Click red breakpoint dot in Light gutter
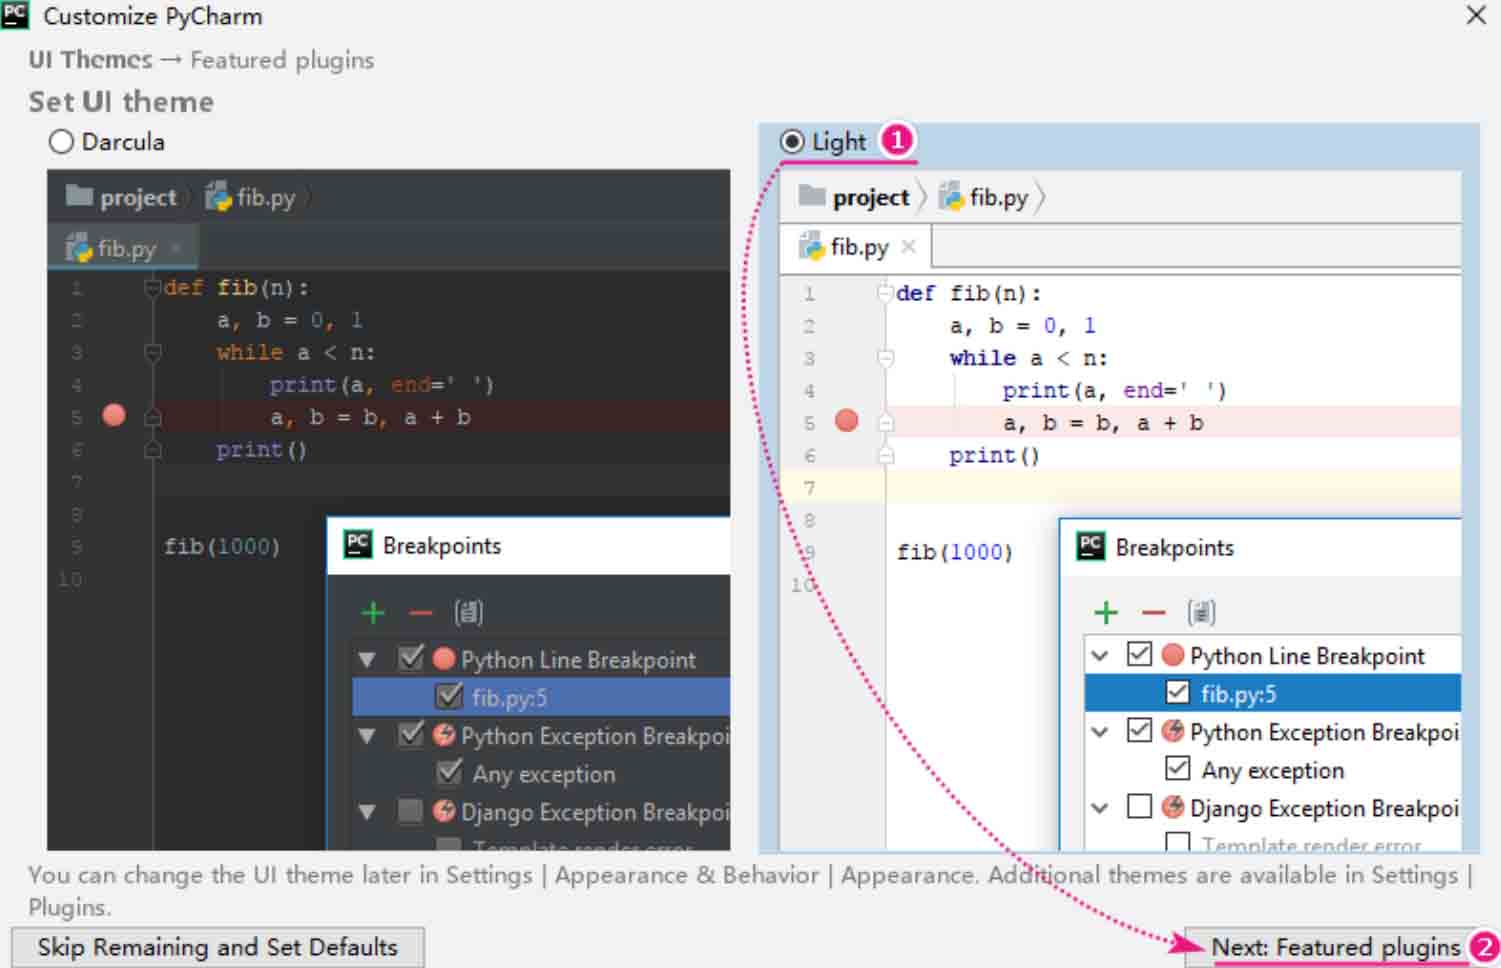Viewport: 1501px width, 968px height. pyautogui.click(x=847, y=420)
